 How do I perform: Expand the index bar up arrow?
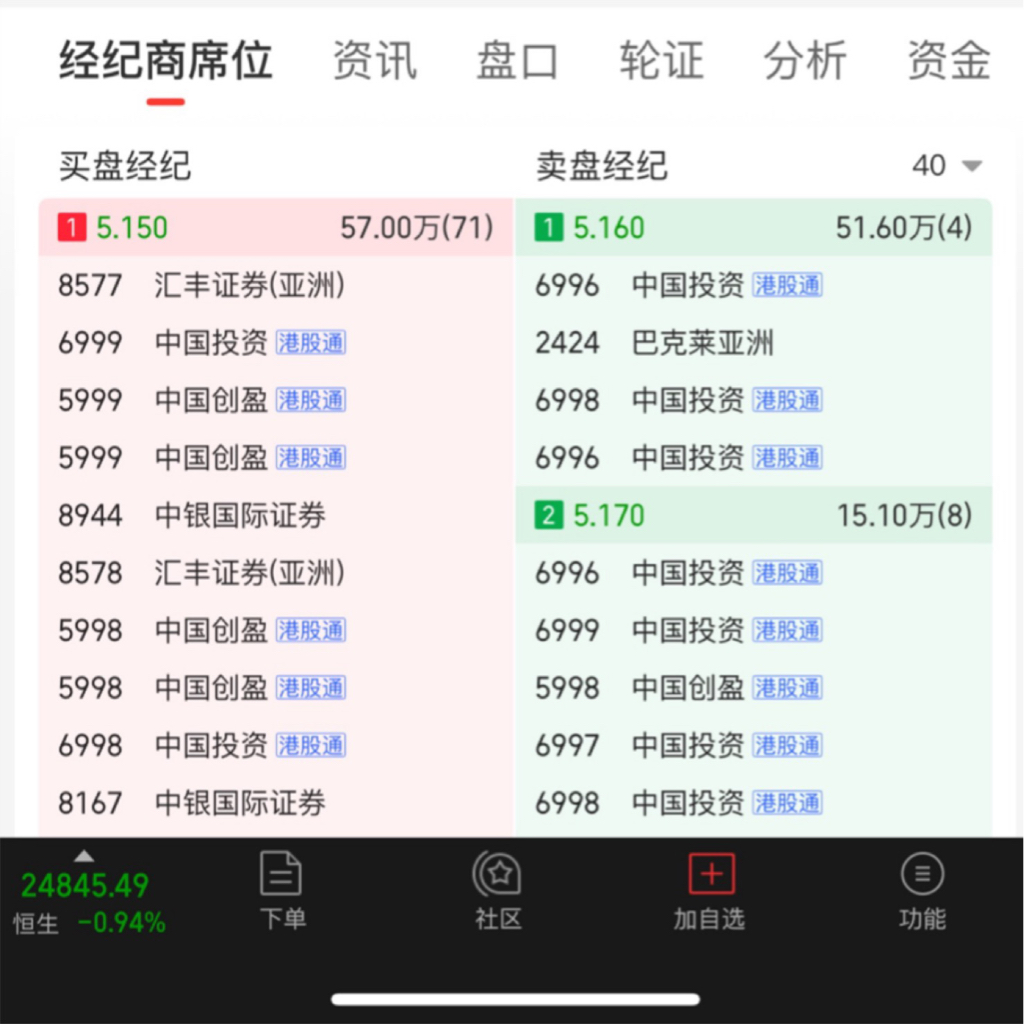click(x=84, y=856)
